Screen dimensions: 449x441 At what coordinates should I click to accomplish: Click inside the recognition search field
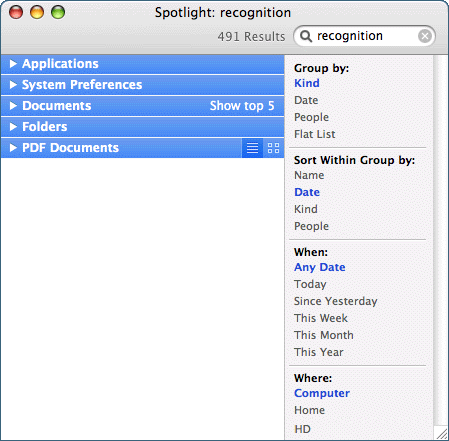pos(364,36)
